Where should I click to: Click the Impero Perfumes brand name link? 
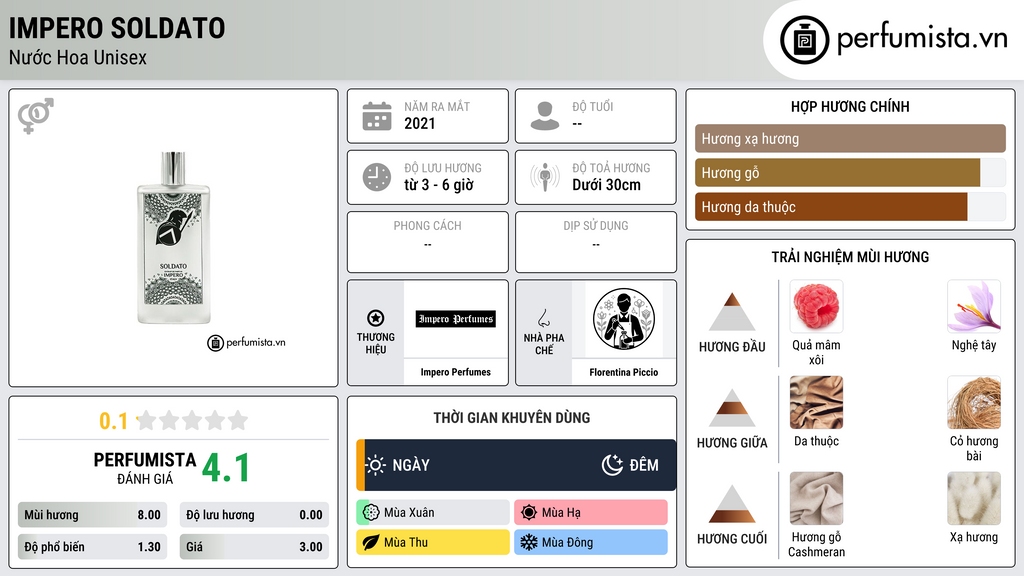[x=455, y=372]
